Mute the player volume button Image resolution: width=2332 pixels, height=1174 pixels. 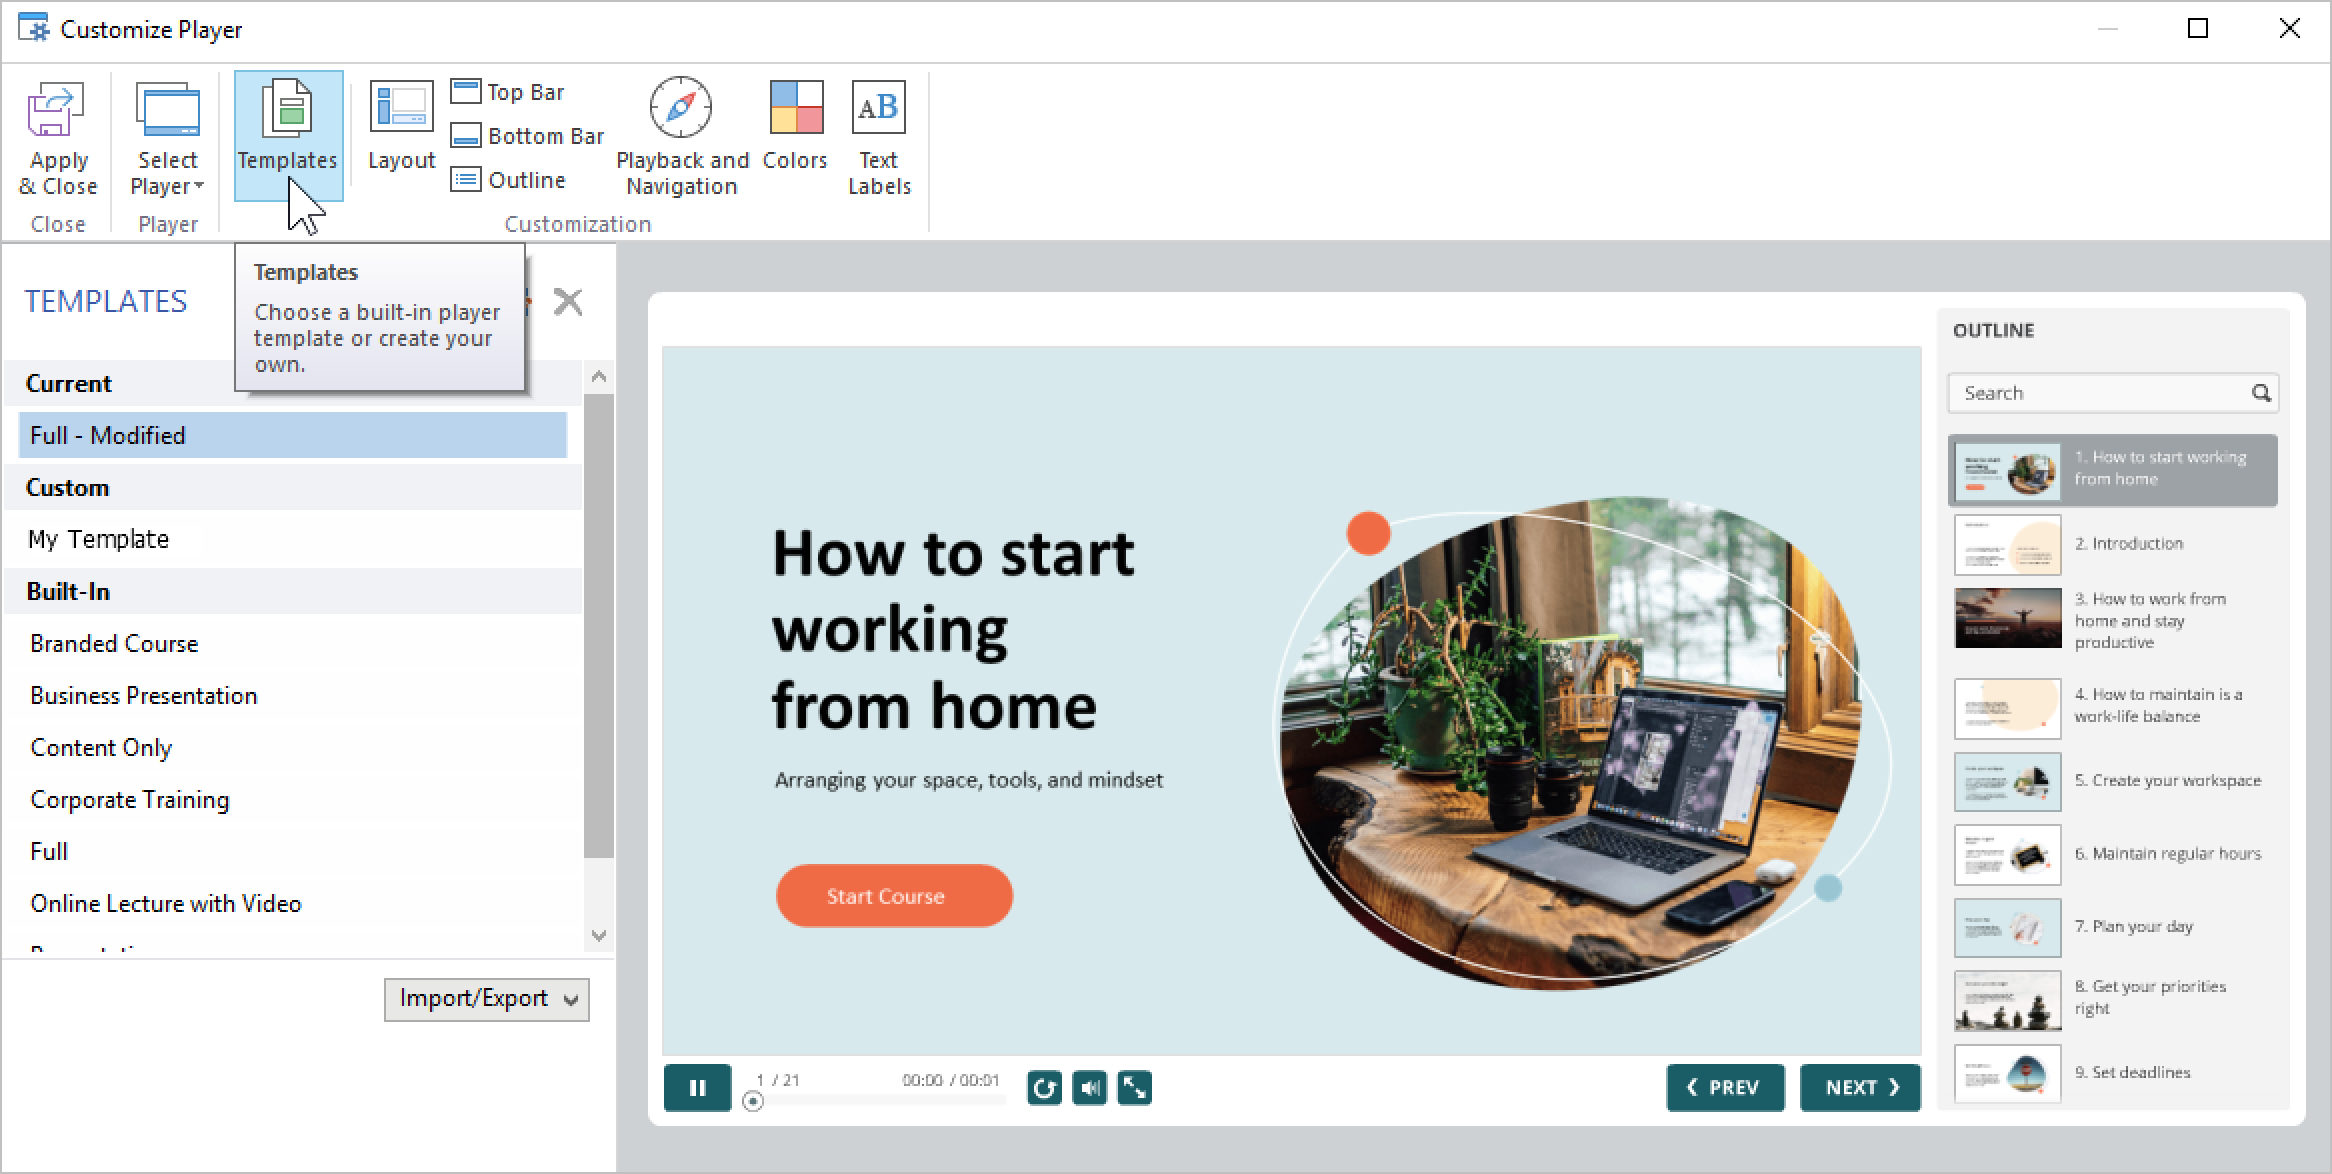[1090, 1088]
